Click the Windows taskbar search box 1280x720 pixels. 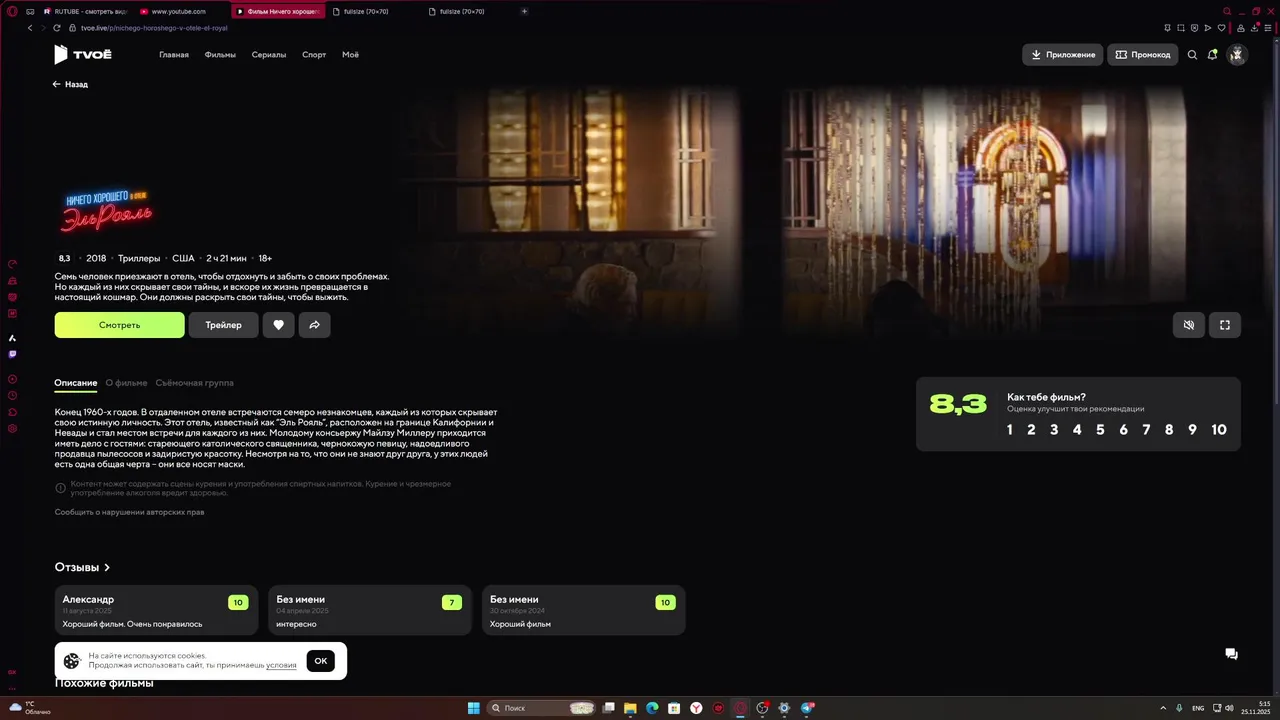542,708
